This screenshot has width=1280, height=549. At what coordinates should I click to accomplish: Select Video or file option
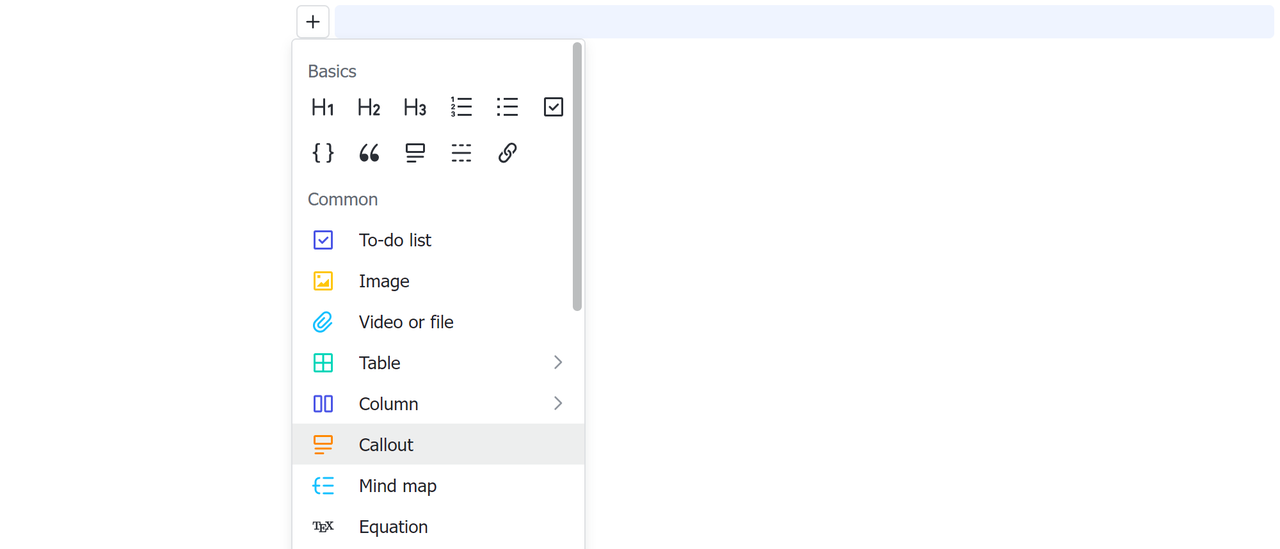(406, 322)
